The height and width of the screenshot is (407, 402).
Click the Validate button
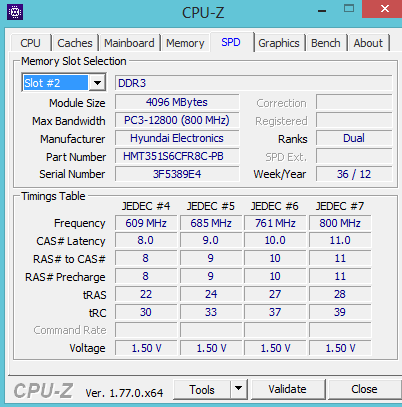point(287,389)
